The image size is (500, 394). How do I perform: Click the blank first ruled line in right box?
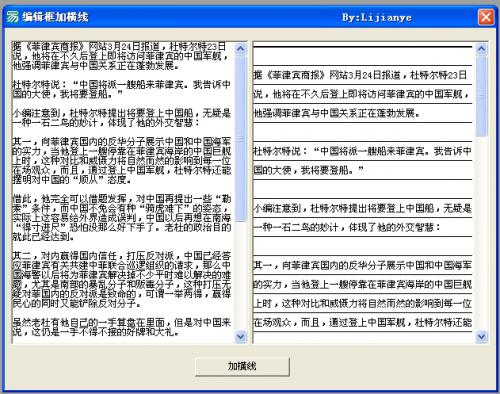(x=363, y=56)
